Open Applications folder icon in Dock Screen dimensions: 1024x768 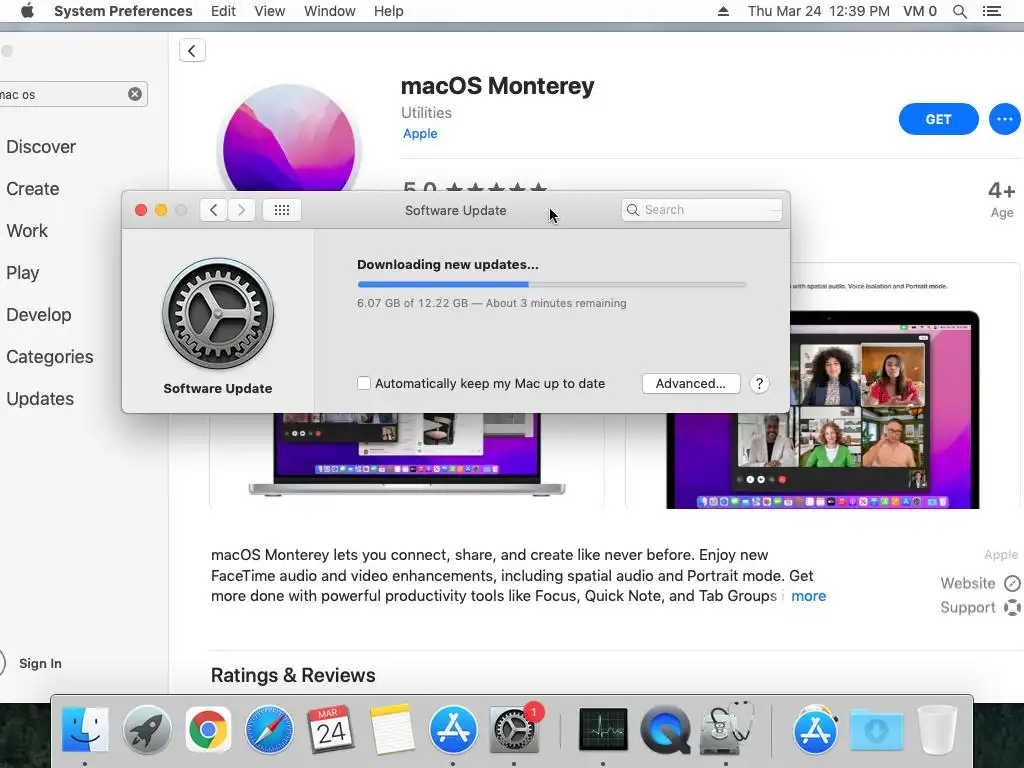coord(815,729)
